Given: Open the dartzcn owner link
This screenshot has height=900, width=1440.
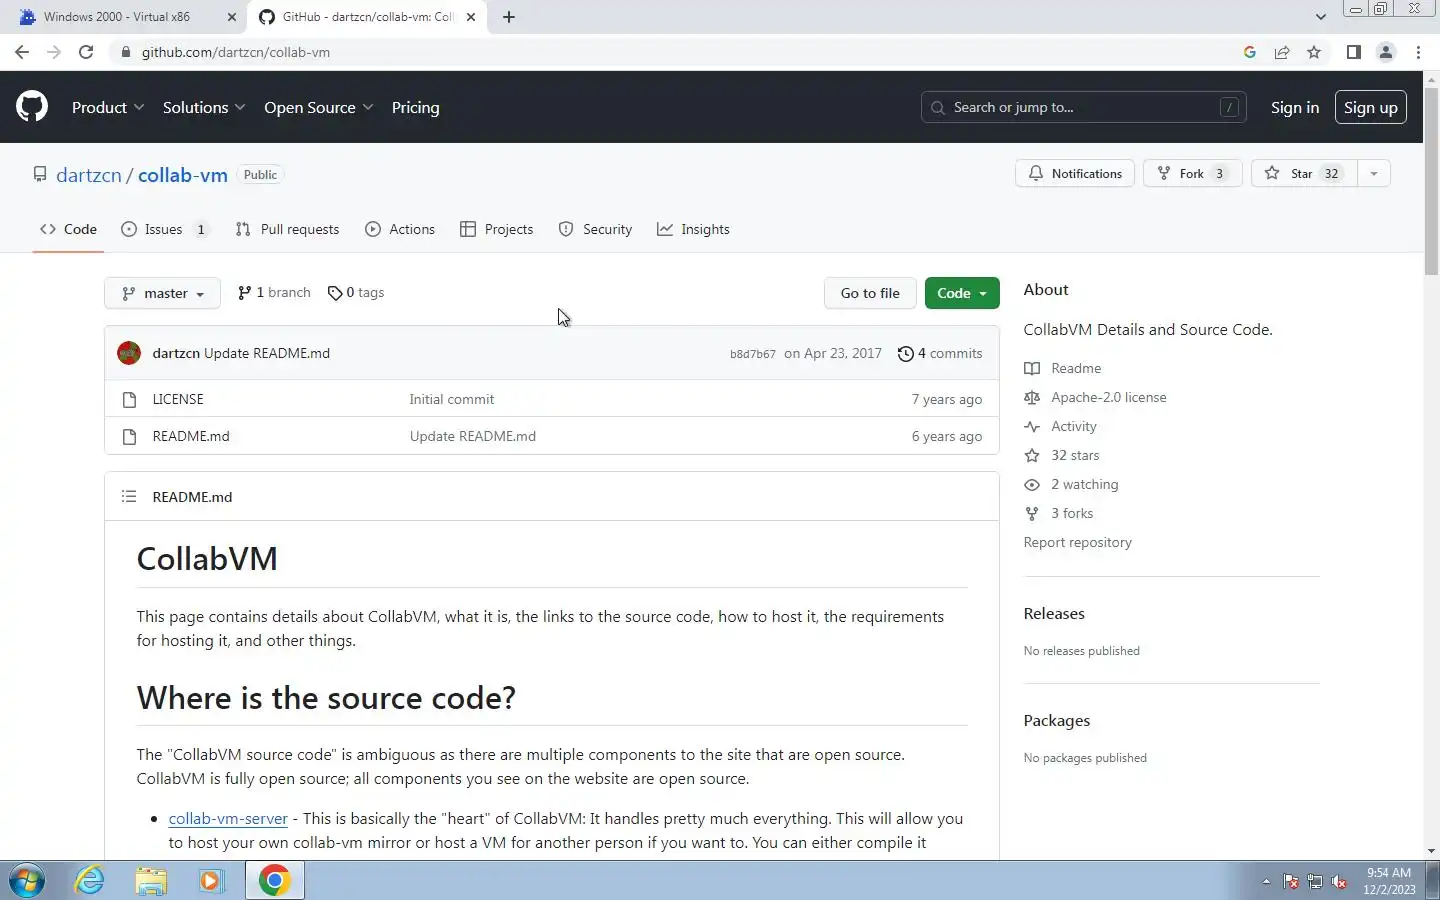Looking at the screenshot, I should 88,175.
